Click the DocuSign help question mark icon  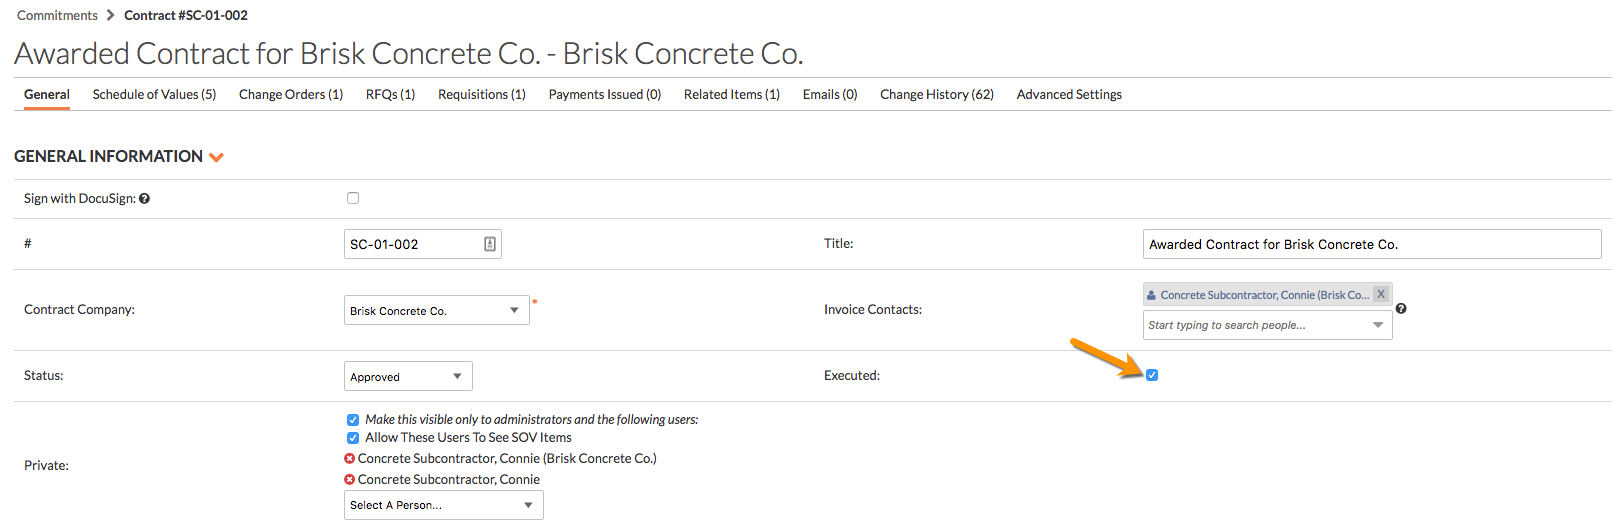point(145,199)
